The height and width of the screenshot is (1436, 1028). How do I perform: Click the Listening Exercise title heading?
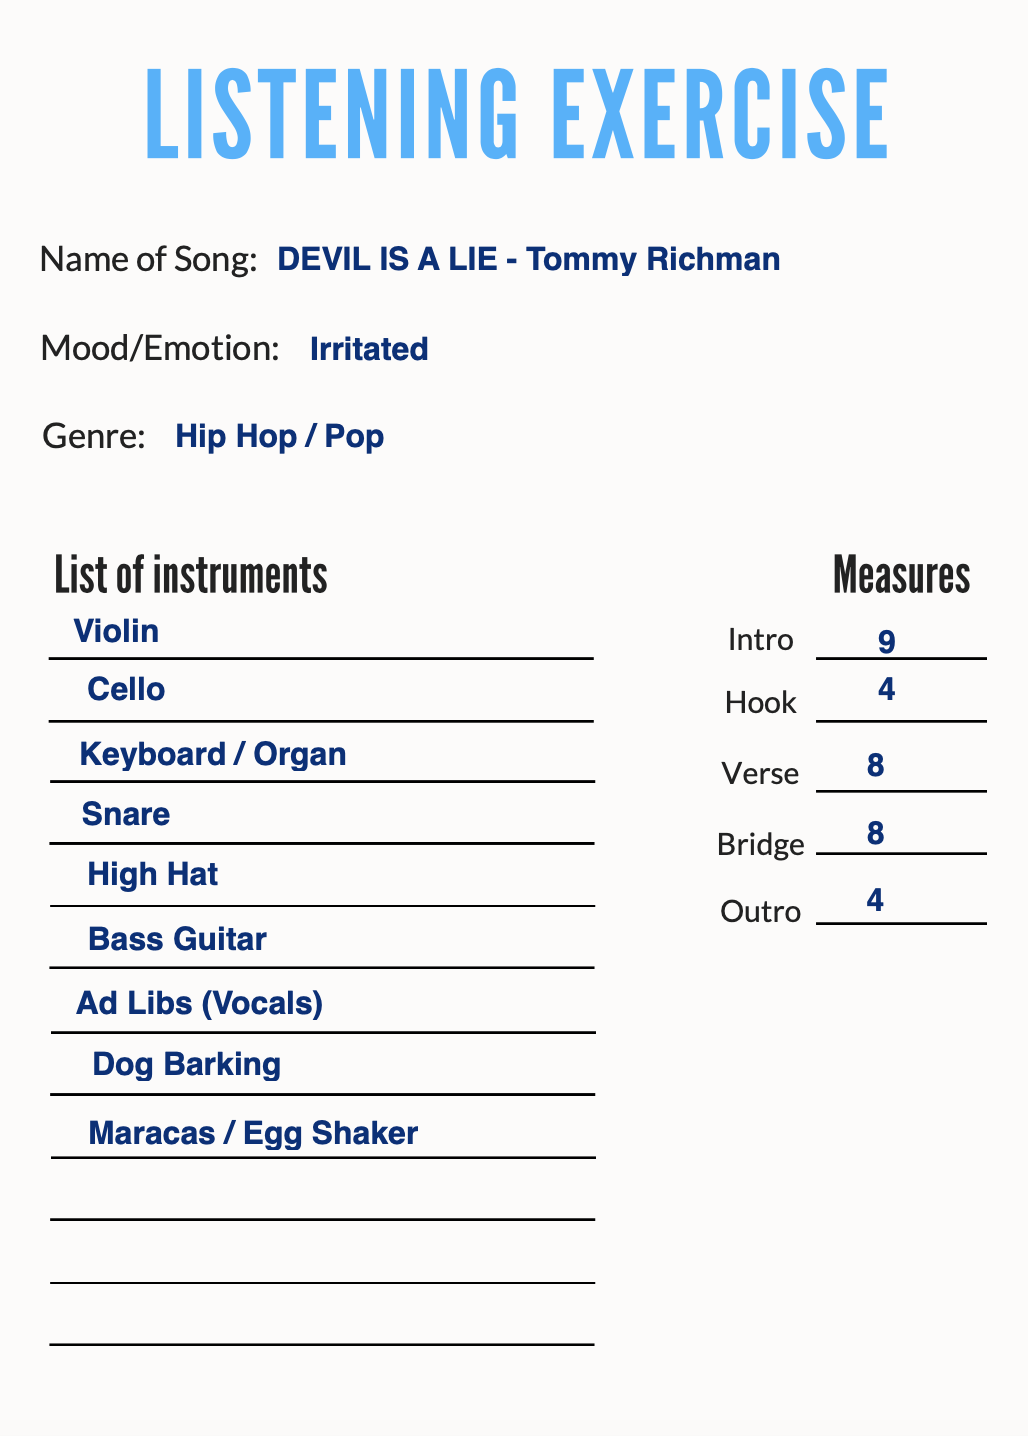tap(516, 114)
